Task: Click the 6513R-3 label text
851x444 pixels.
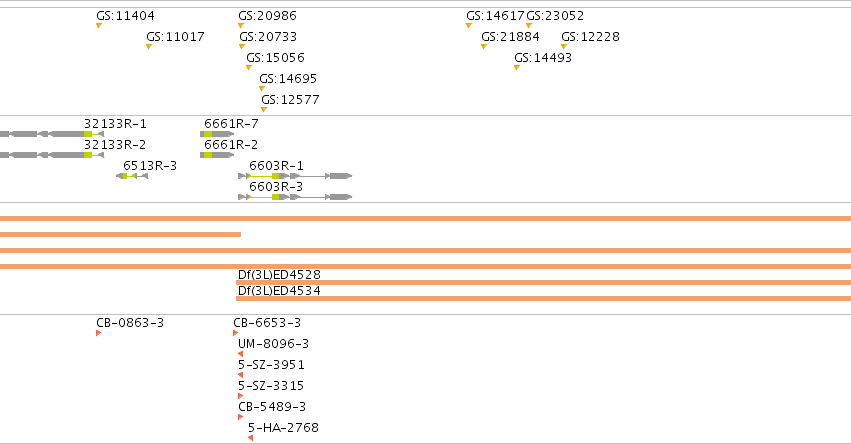Action: click(150, 166)
